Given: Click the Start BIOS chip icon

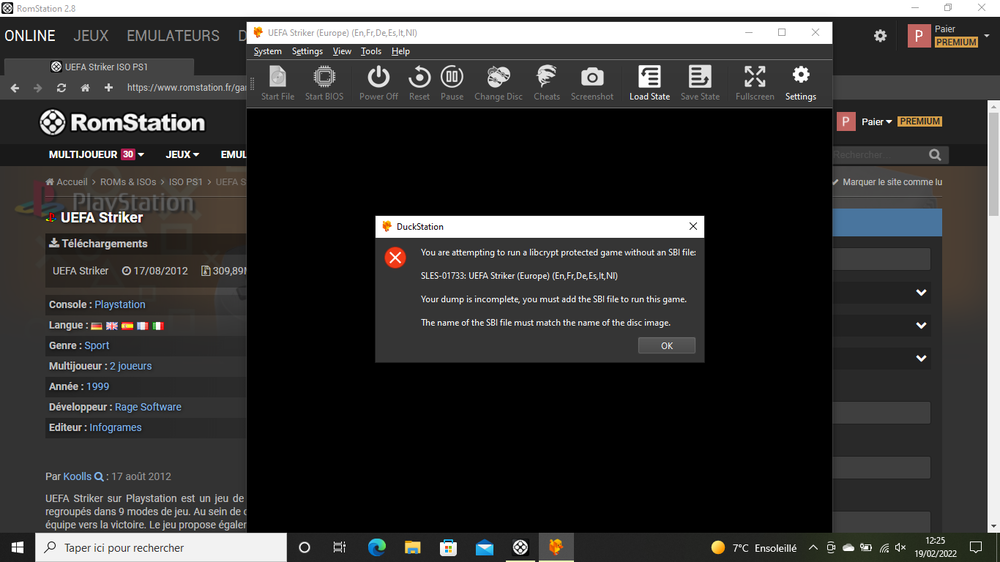Looking at the screenshot, I should (x=324, y=82).
